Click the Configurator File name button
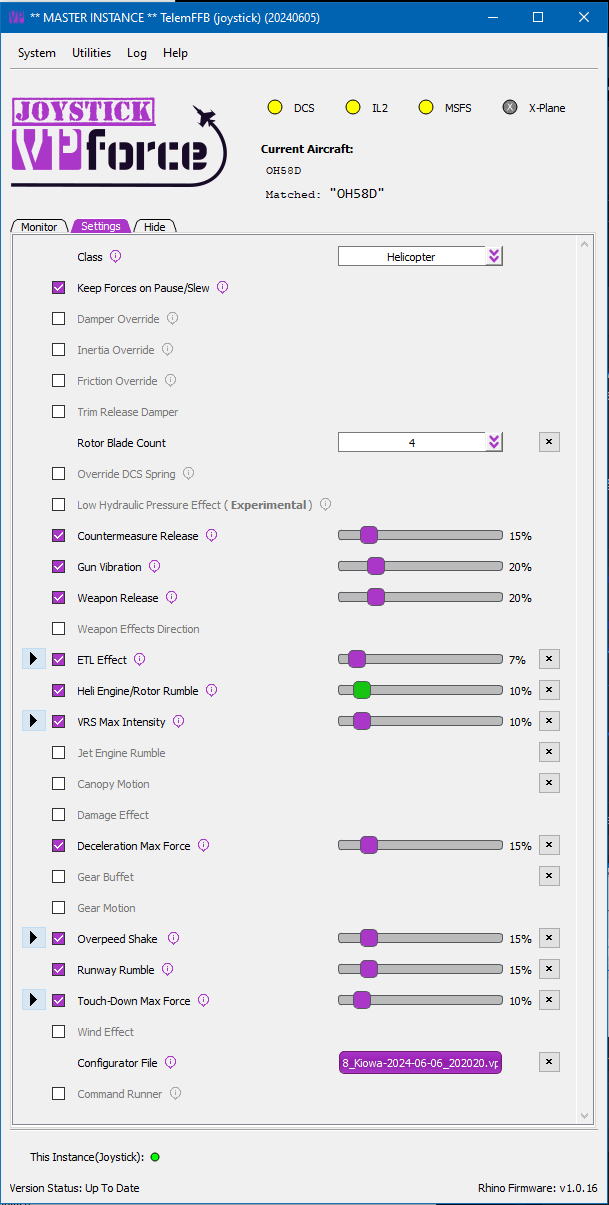Viewport: 609px width, 1205px height. coord(420,1063)
